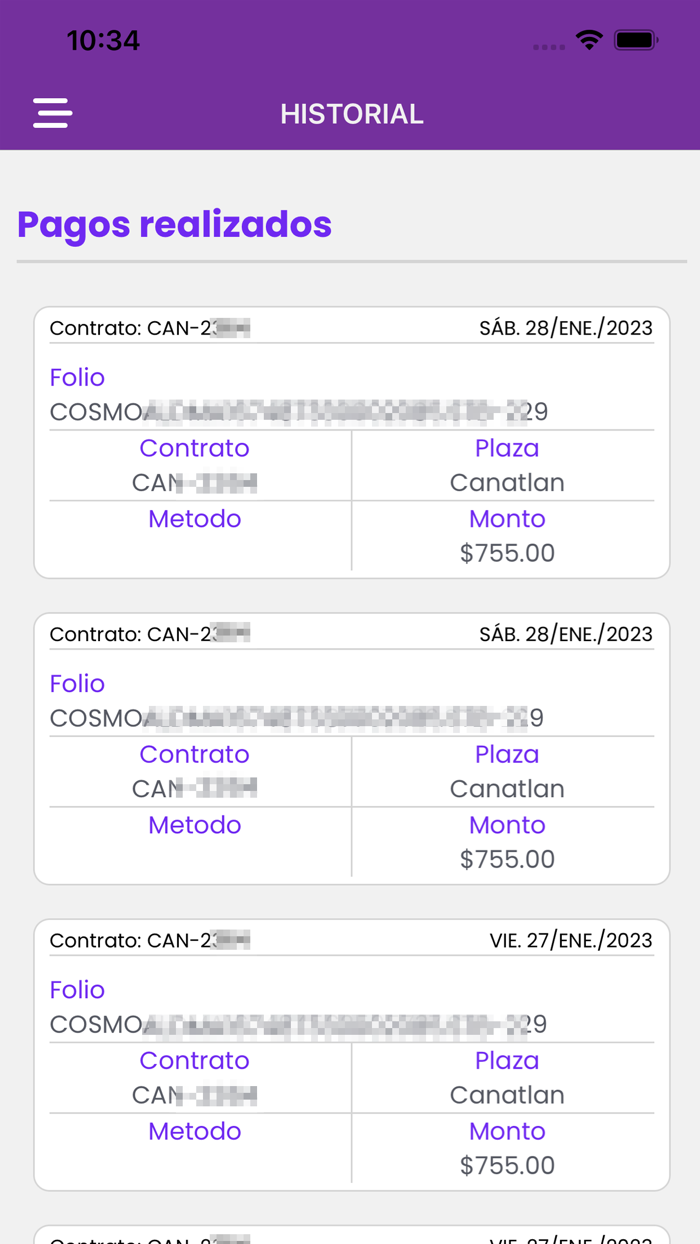Select the $755.00 Monto on the second payment
700x1244 pixels.
[x=507, y=858]
